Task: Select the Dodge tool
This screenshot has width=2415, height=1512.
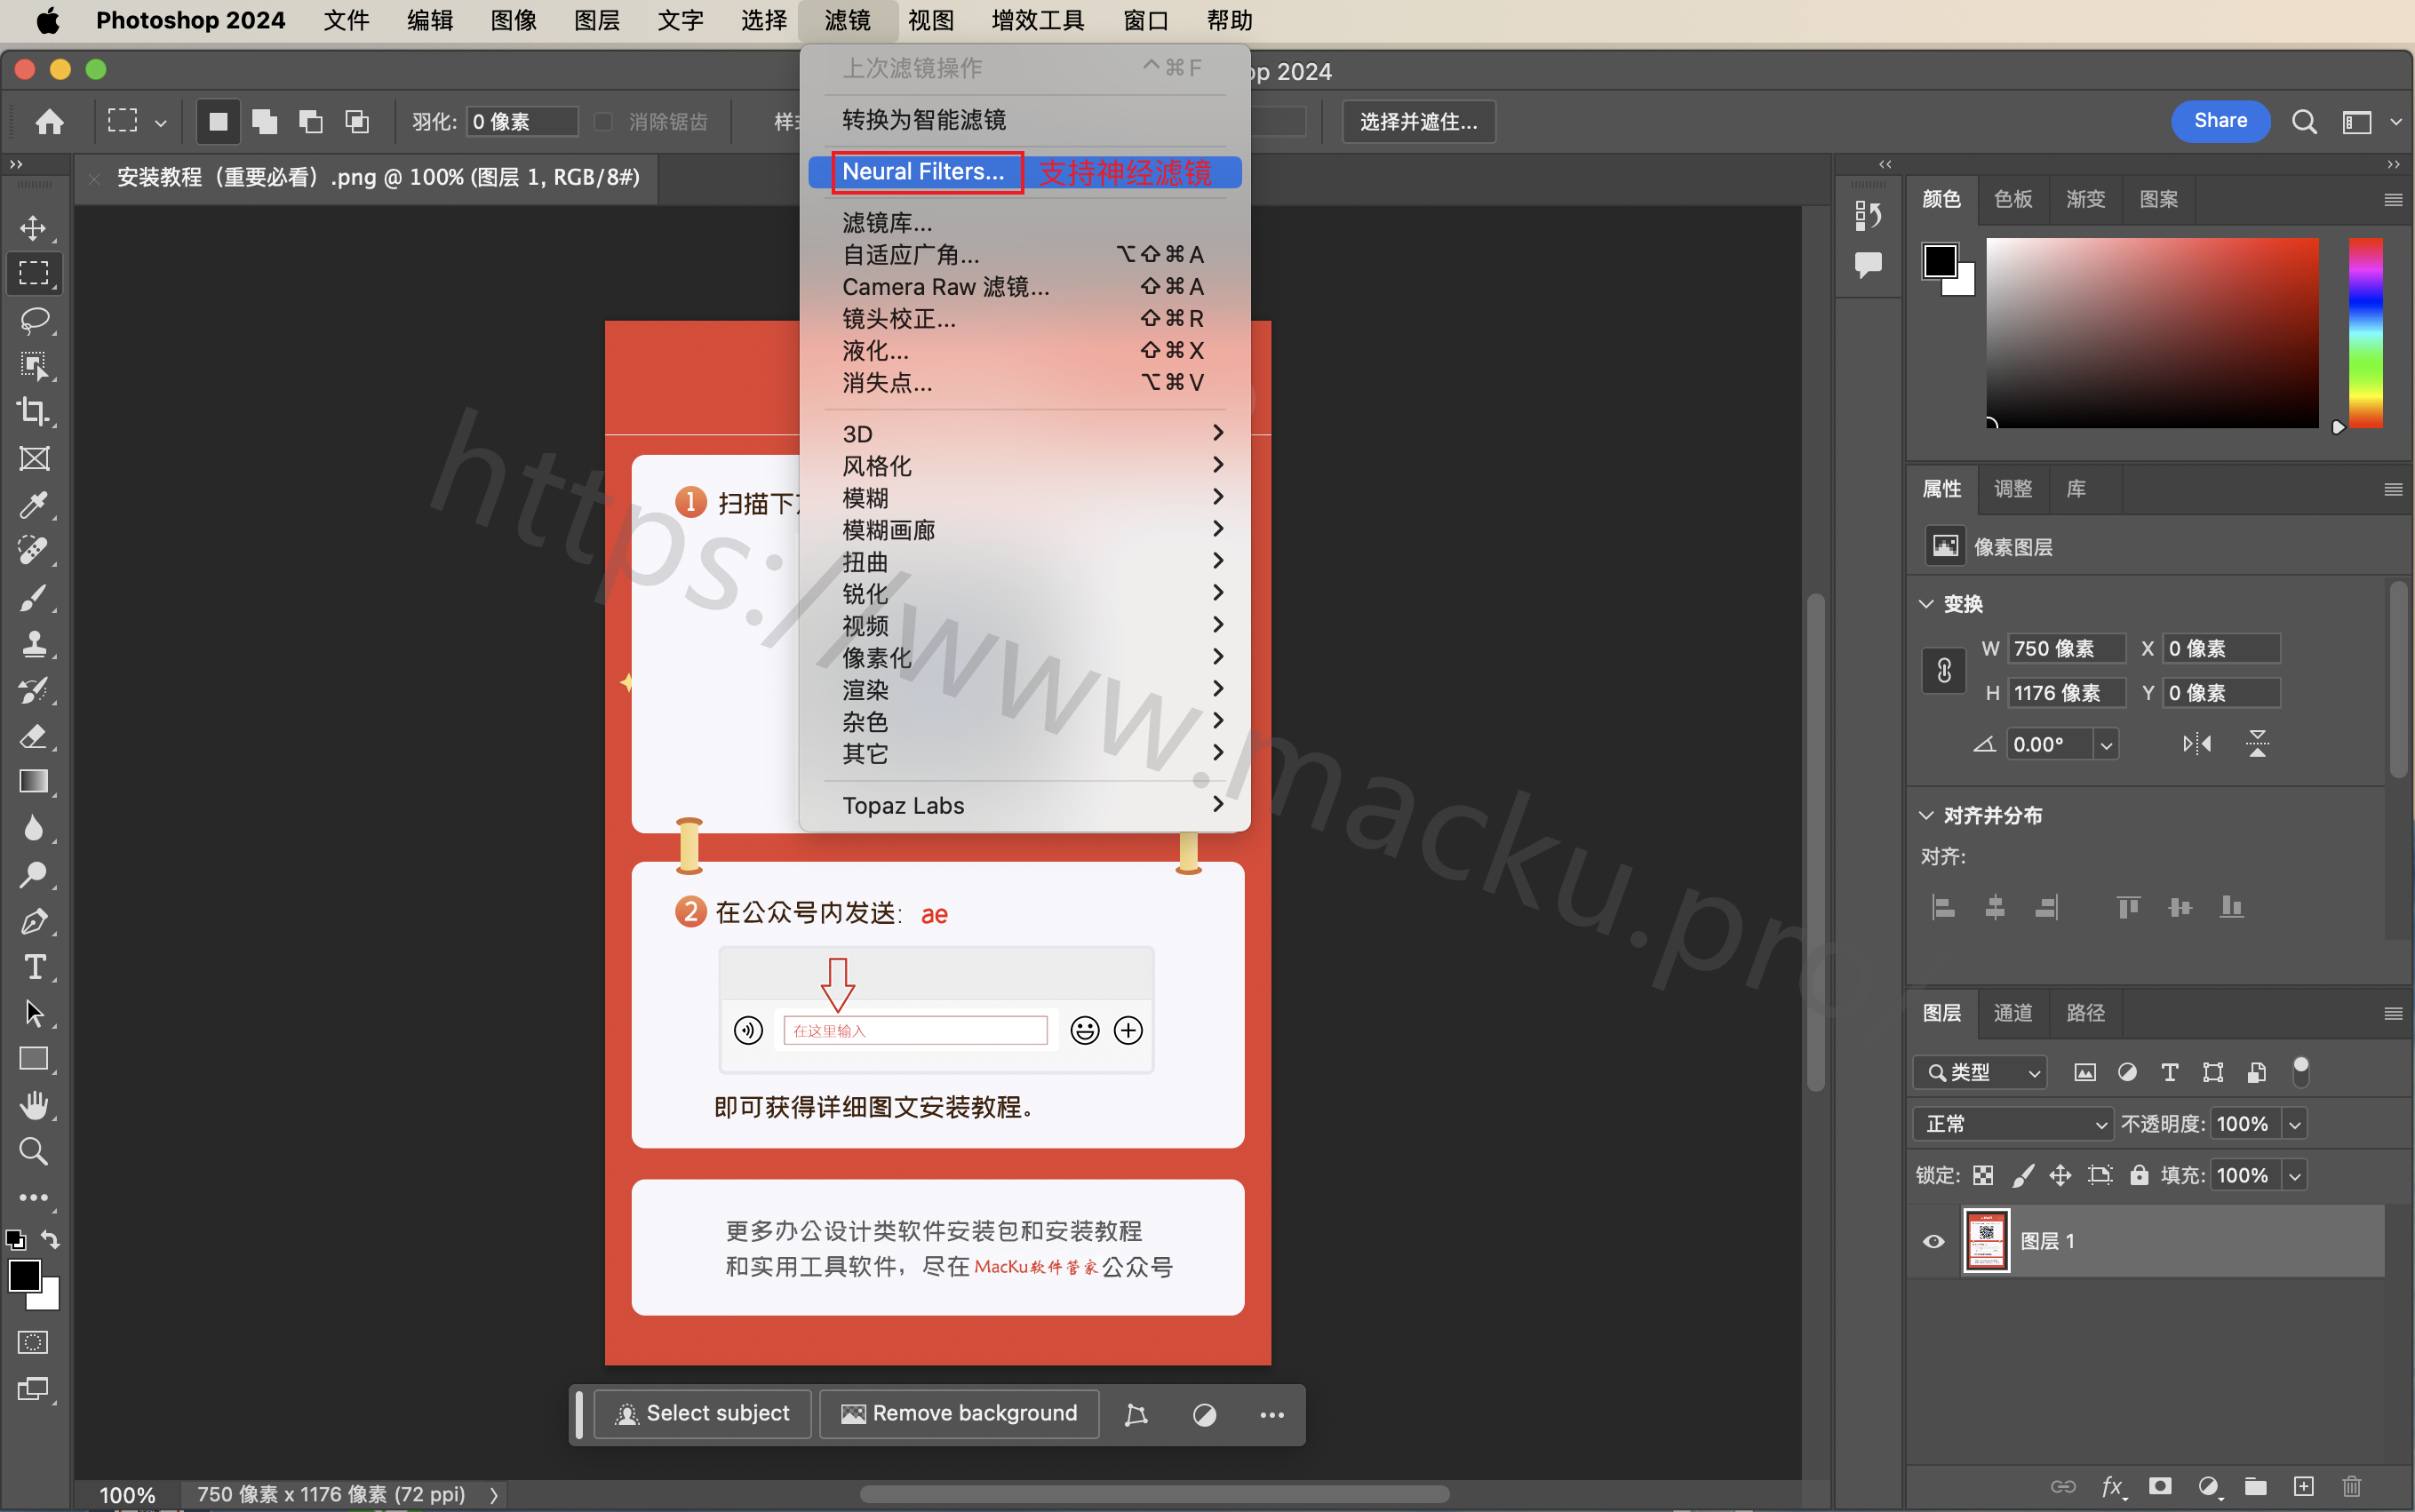Action: (x=34, y=875)
